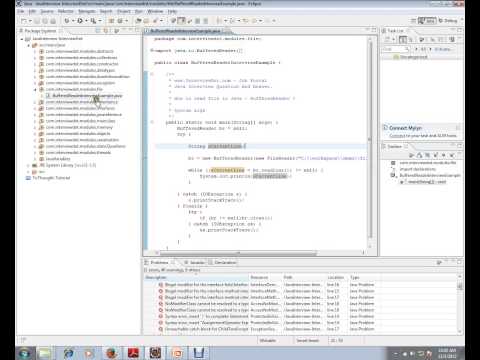This screenshot has width=480, height=360.
Task: Open Firefox from the taskbar
Action: (x=112, y=353)
